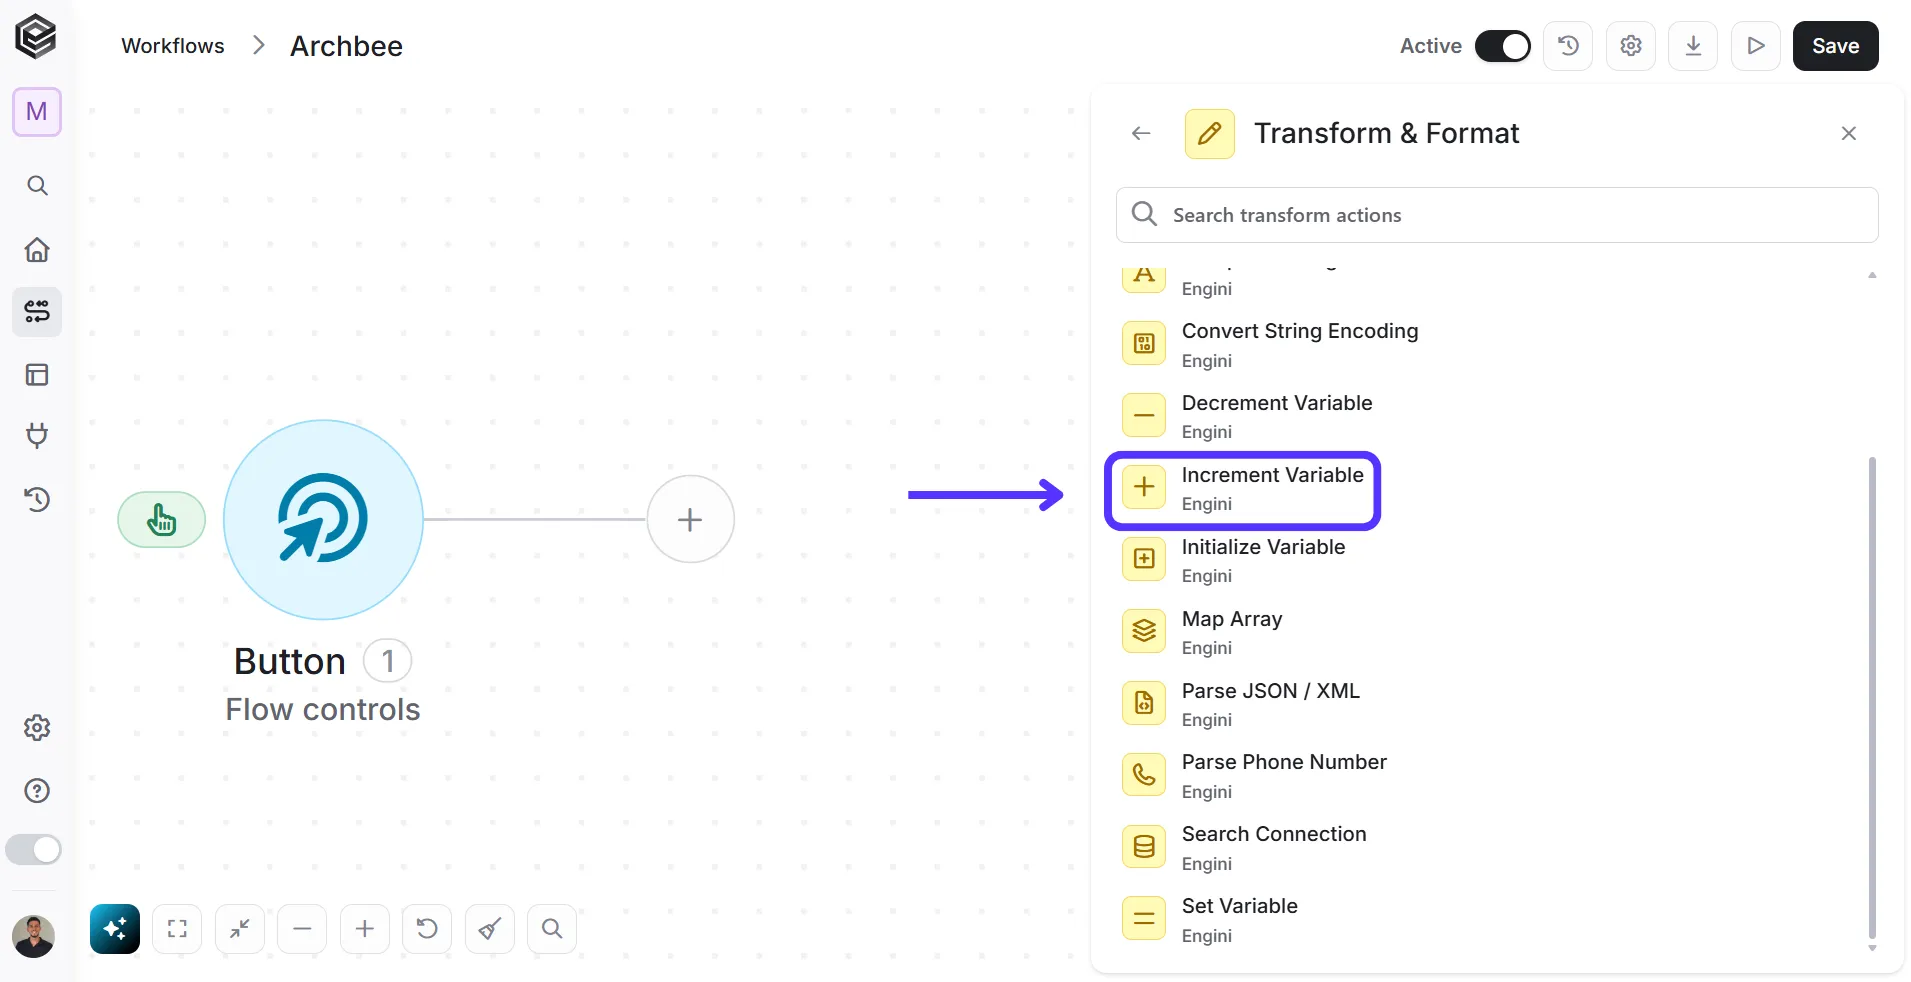Go to Workflows breadcrumb
Viewport: 1911px width, 982px height.
(173, 46)
